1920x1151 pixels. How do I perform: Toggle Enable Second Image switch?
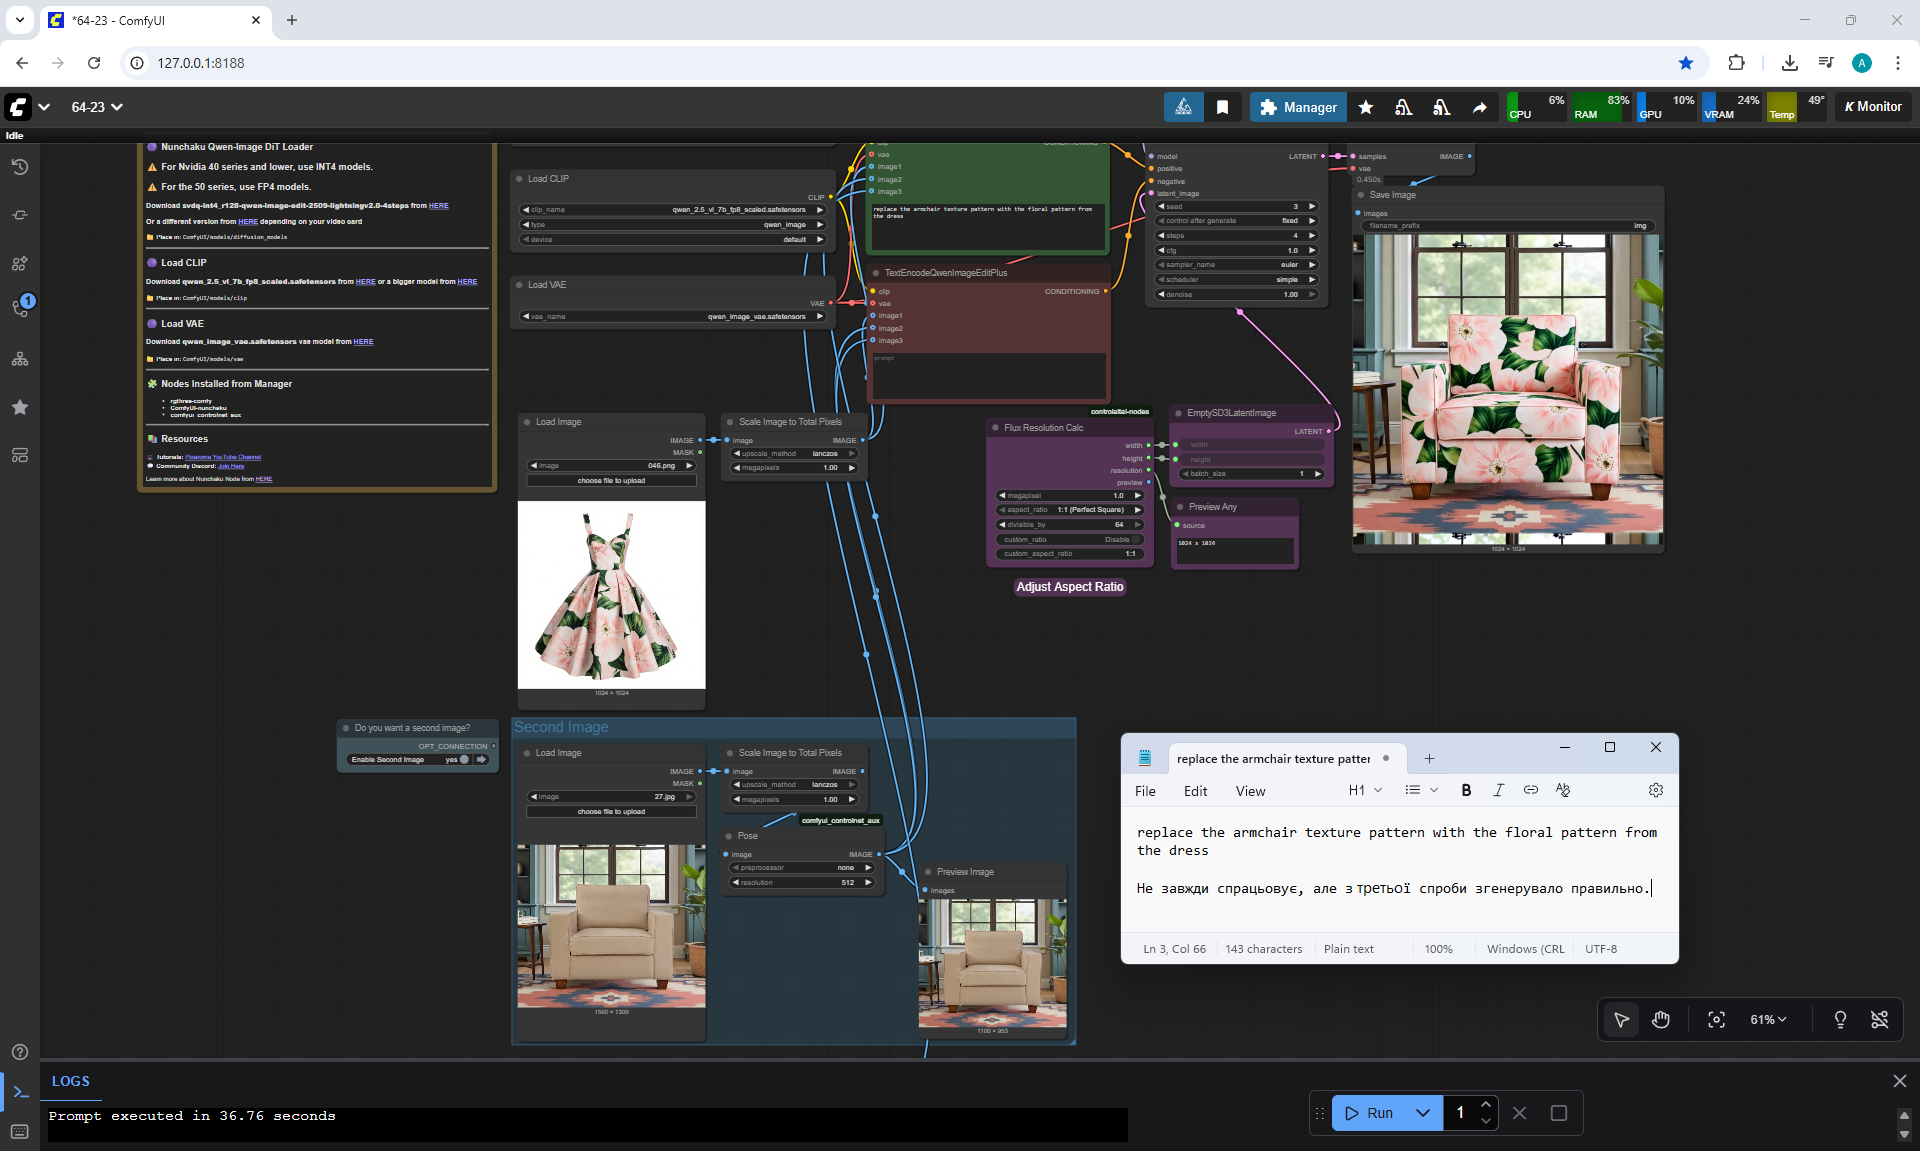click(x=464, y=759)
